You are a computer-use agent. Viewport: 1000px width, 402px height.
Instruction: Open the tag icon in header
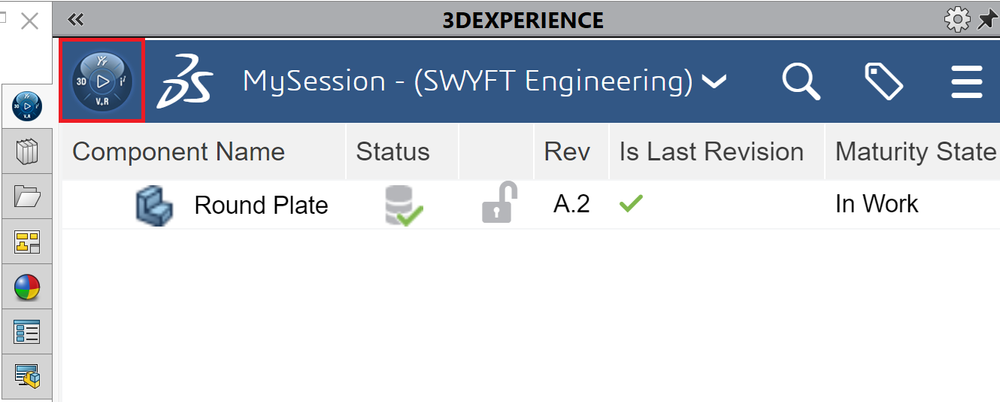tap(883, 81)
